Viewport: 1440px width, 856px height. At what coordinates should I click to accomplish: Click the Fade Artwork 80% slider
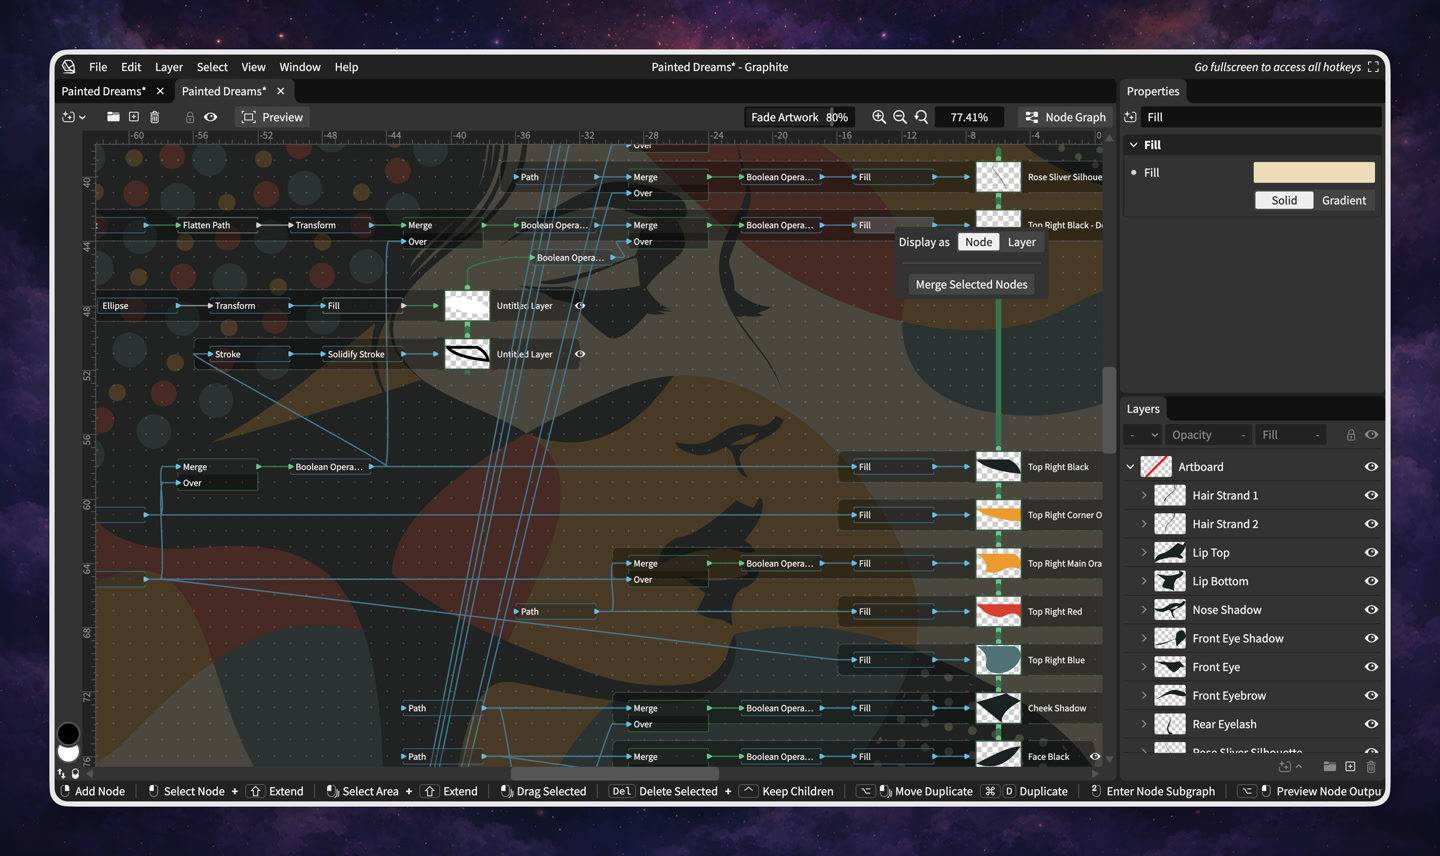pyautogui.click(x=800, y=117)
